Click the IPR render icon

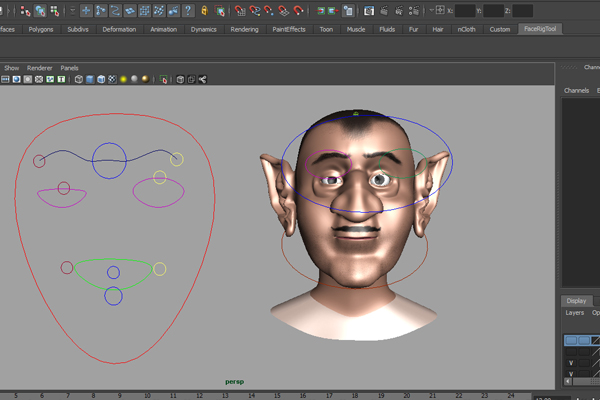398,11
